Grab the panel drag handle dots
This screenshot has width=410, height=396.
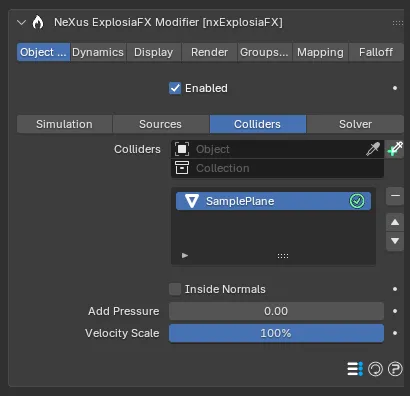coord(398,23)
